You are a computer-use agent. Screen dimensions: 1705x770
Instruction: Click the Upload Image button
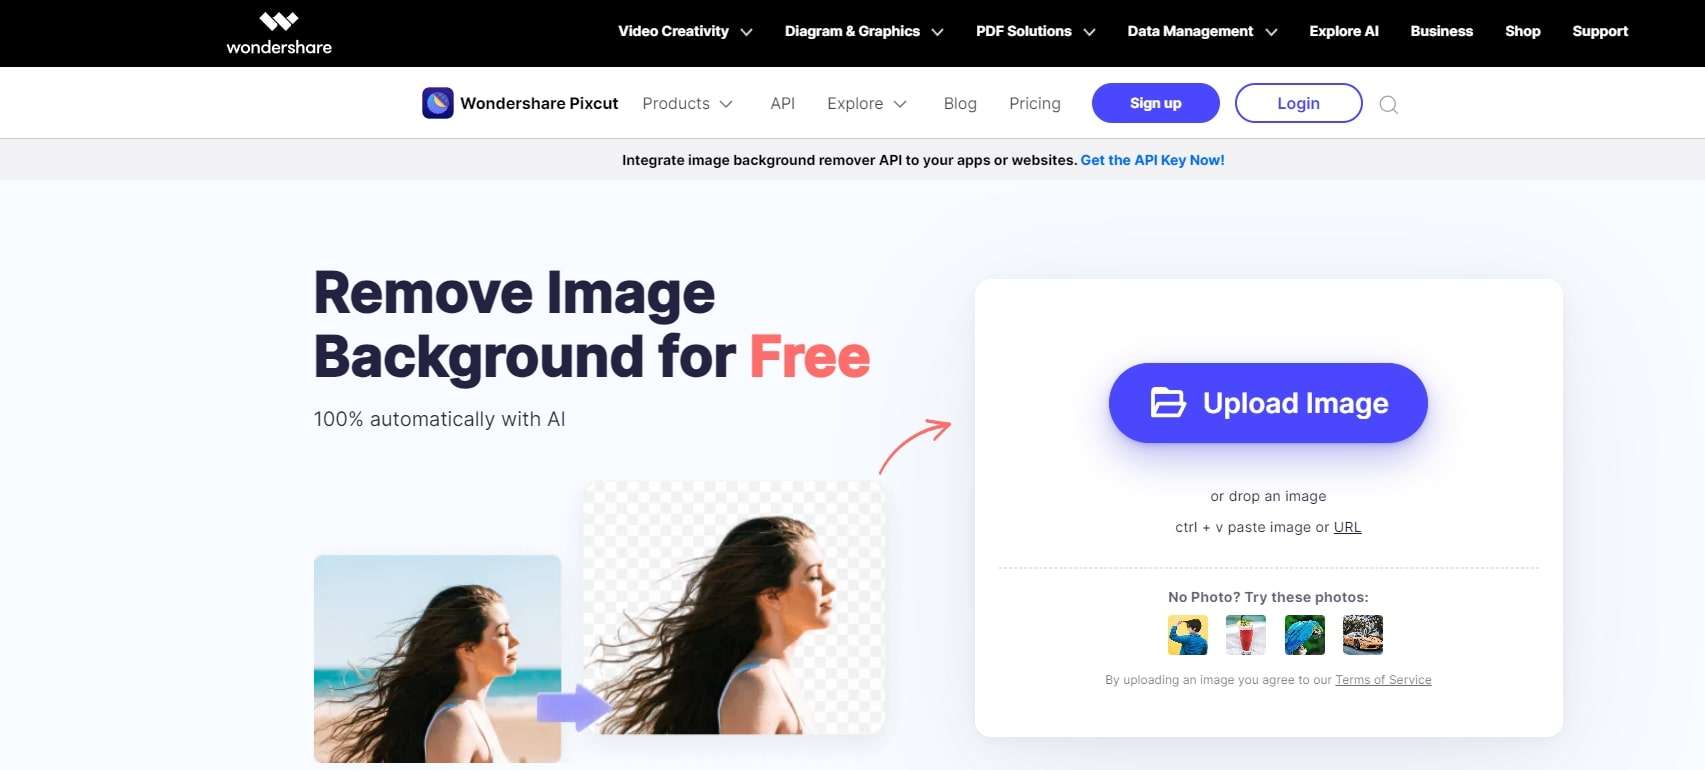tap(1268, 403)
